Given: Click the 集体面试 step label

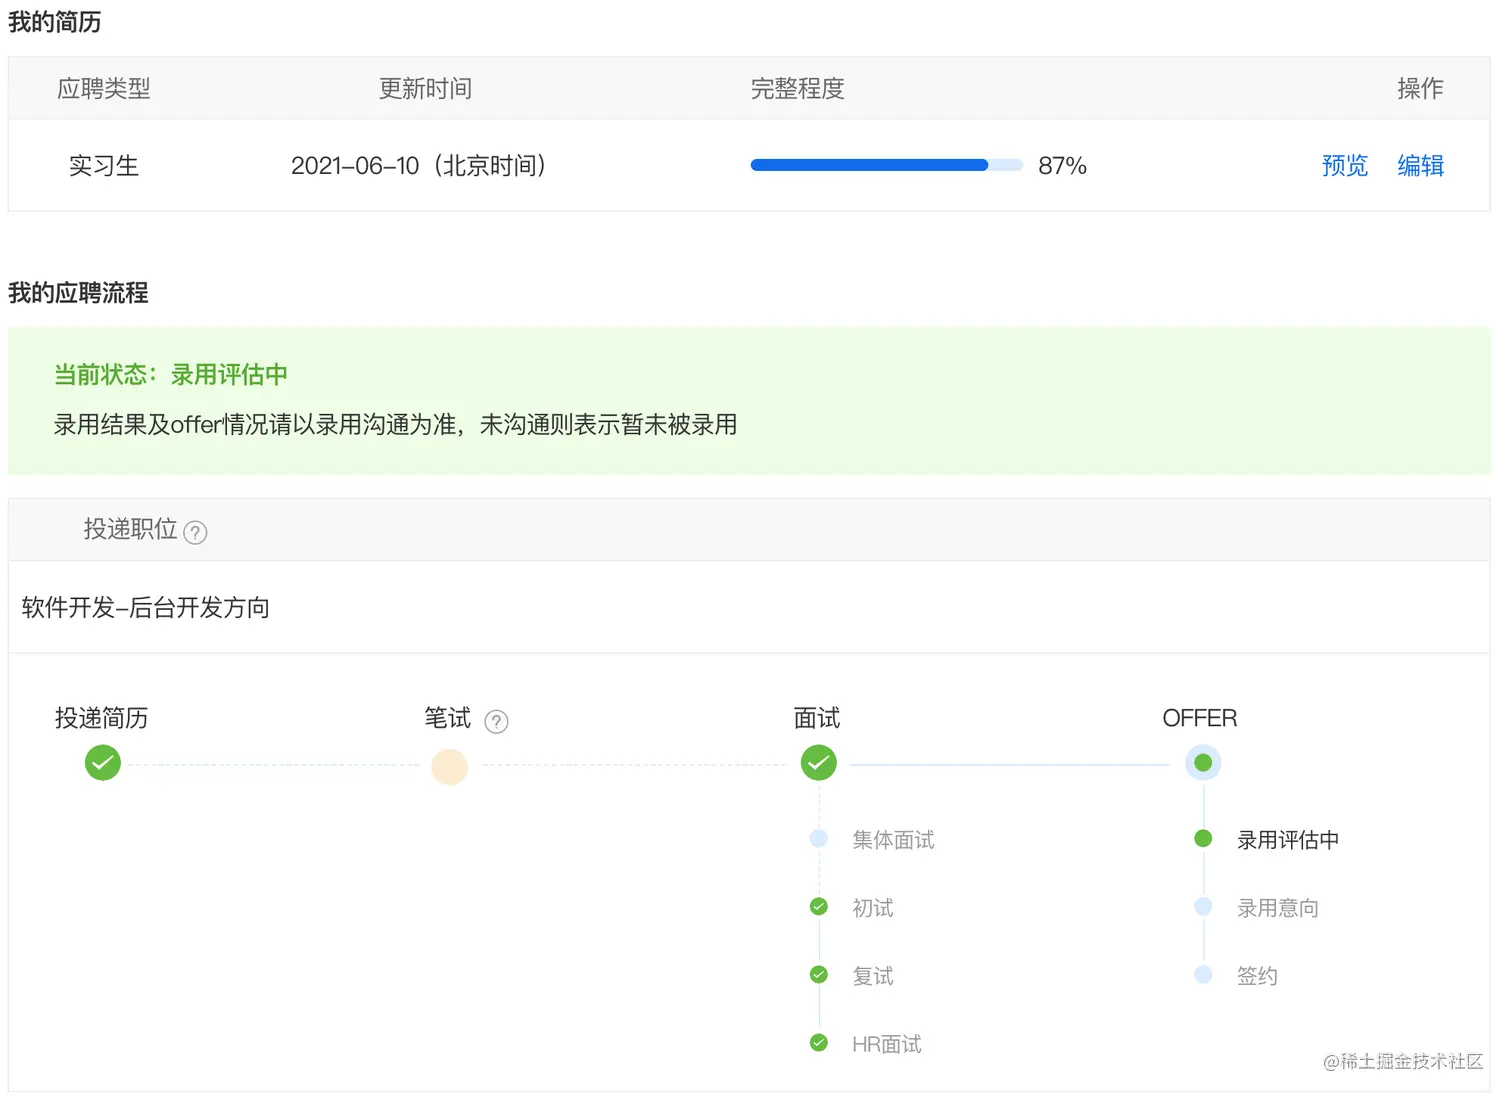Looking at the screenshot, I should (x=894, y=840).
